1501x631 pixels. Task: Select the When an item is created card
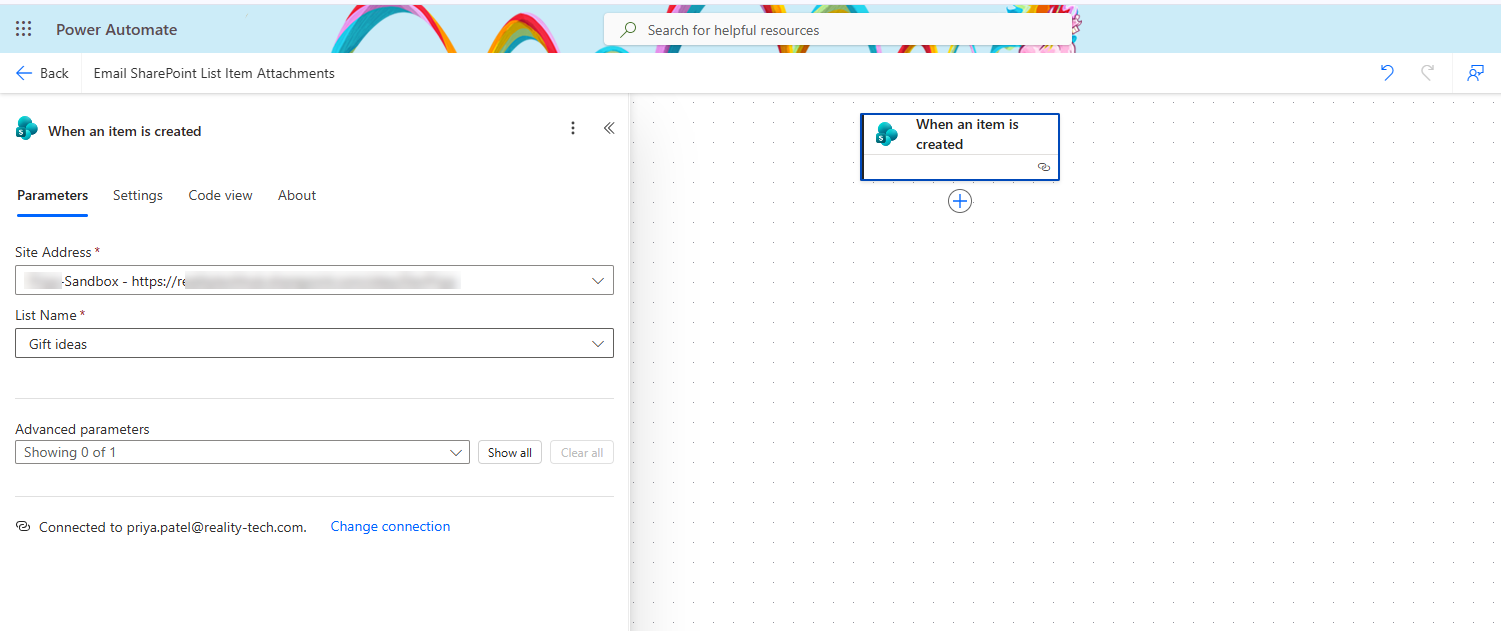pyautogui.click(x=960, y=146)
